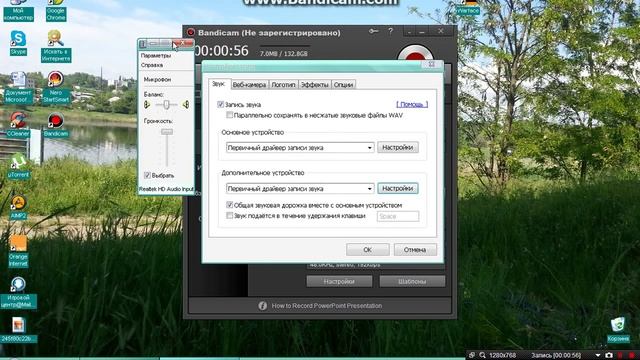Confirm the dialog with OK

(368, 249)
